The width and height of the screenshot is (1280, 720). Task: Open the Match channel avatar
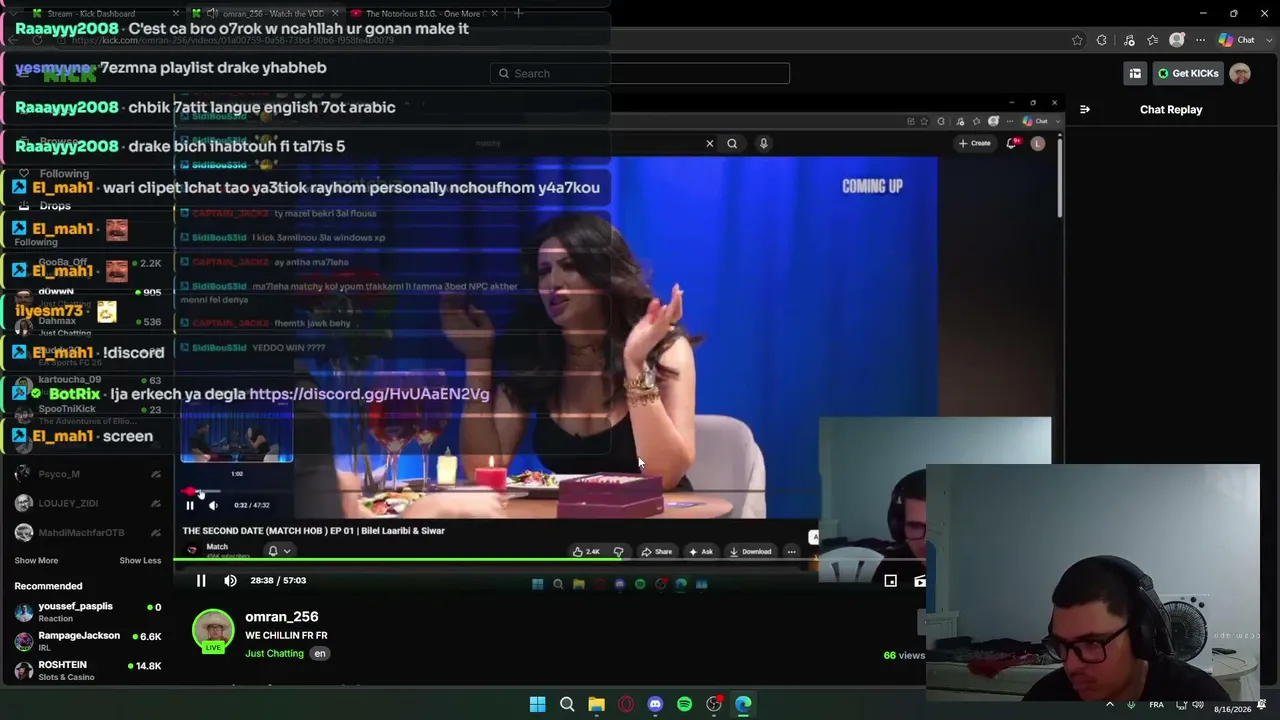pyautogui.click(x=192, y=550)
